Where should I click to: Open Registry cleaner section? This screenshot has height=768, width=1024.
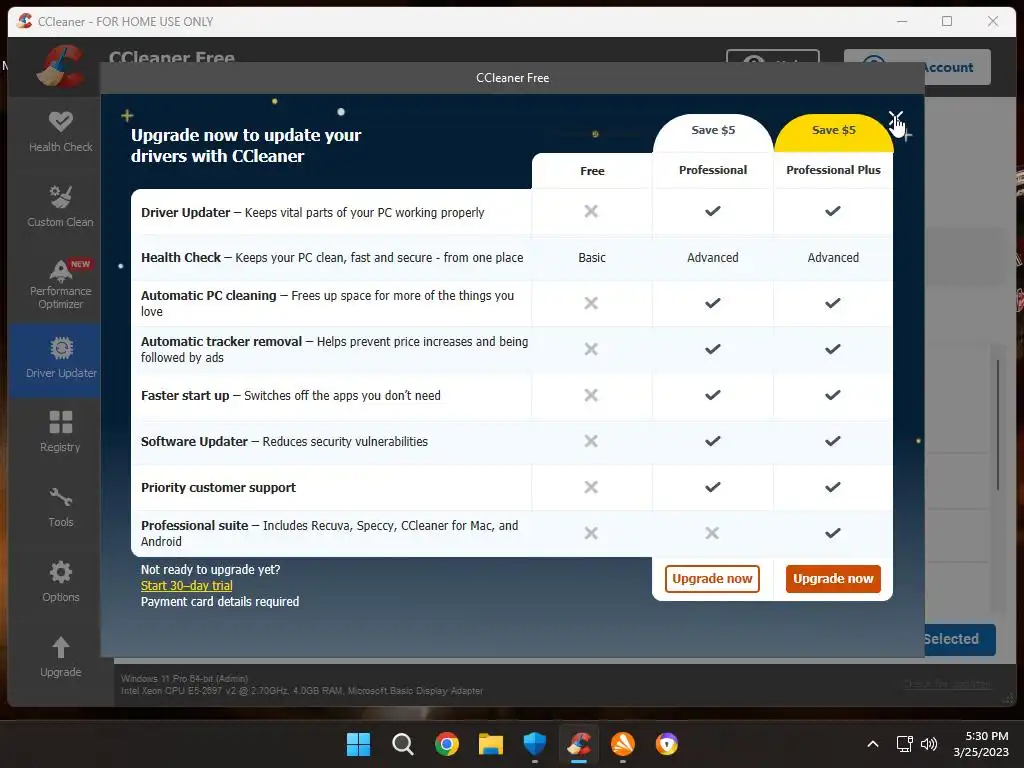pyautogui.click(x=61, y=432)
